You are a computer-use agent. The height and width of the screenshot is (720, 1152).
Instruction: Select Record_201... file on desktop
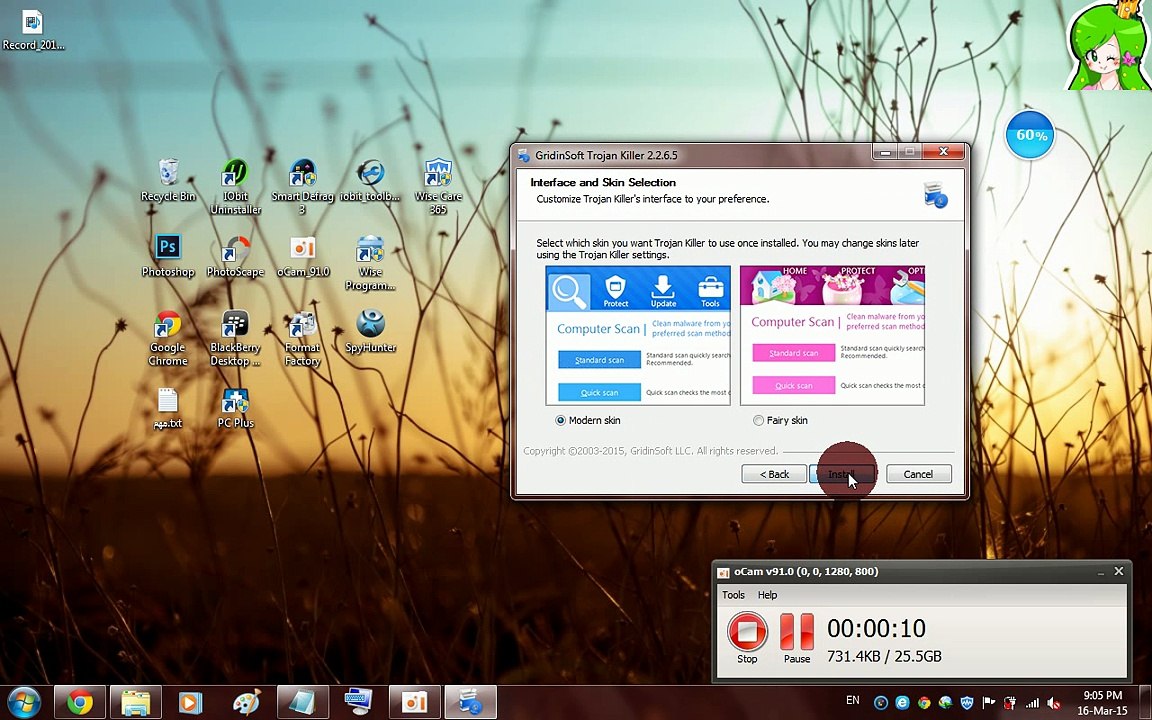pos(33,30)
